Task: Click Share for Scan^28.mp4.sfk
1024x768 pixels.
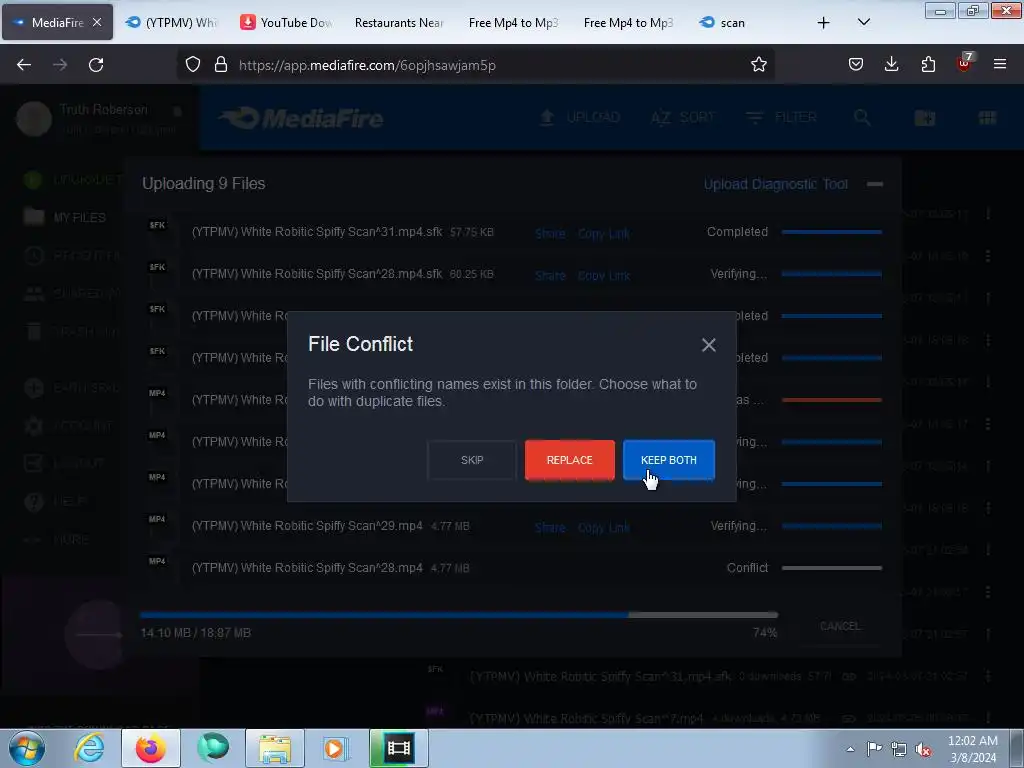Action: (x=550, y=276)
